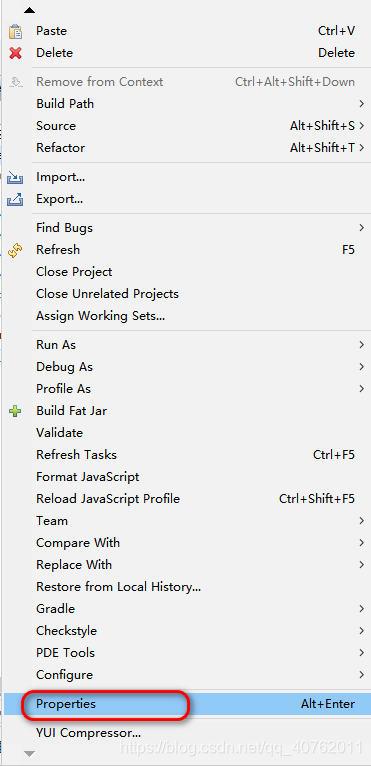Expand the Checkstyle submenu arrow
The width and height of the screenshot is (371, 766).
tap(362, 631)
